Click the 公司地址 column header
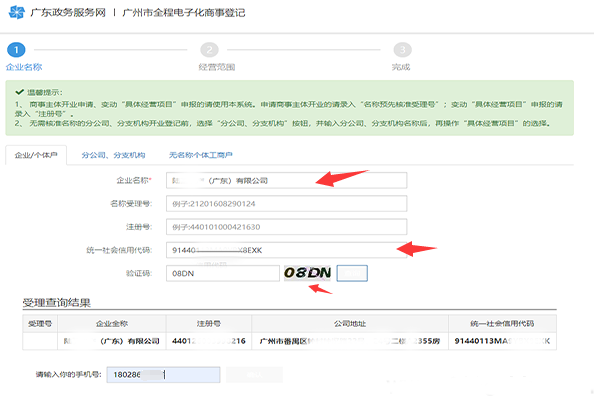The height and width of the screenshot is (396, 594). click(x=350, y=324)
